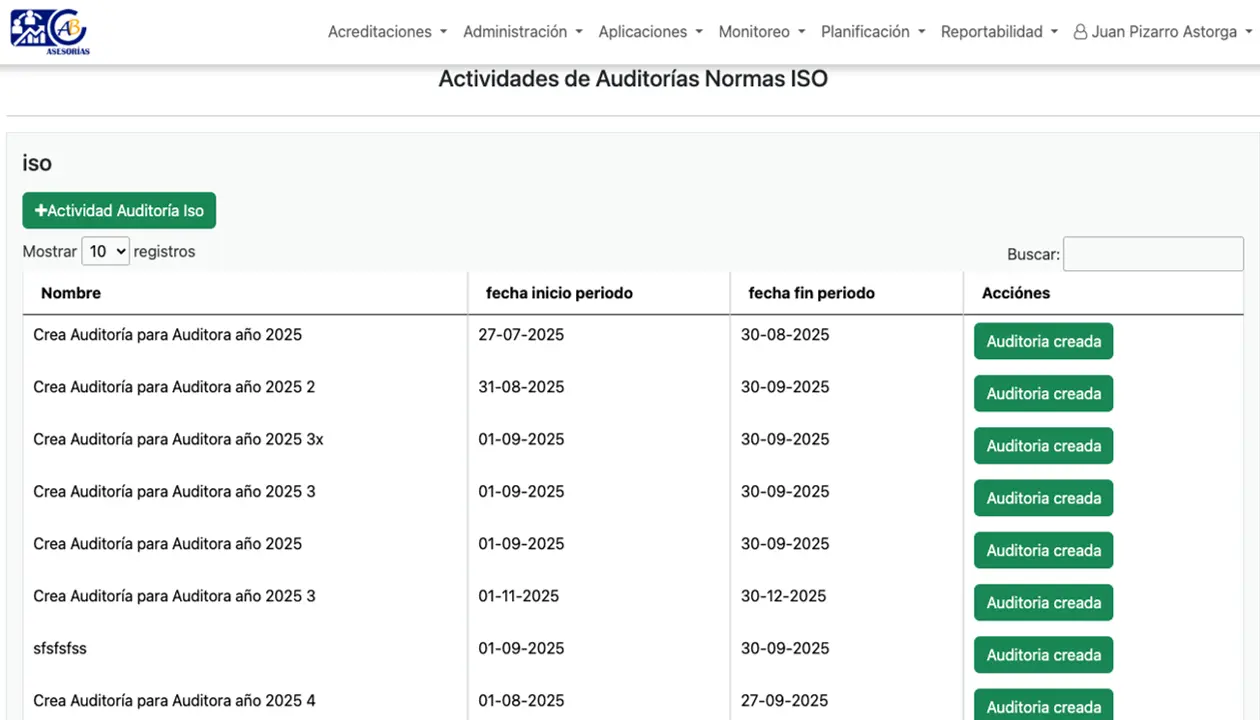The image size is (1260, 720).
Task: Focus the Buscar search field
Action: pyautogui.click(x=1152, y=254)
